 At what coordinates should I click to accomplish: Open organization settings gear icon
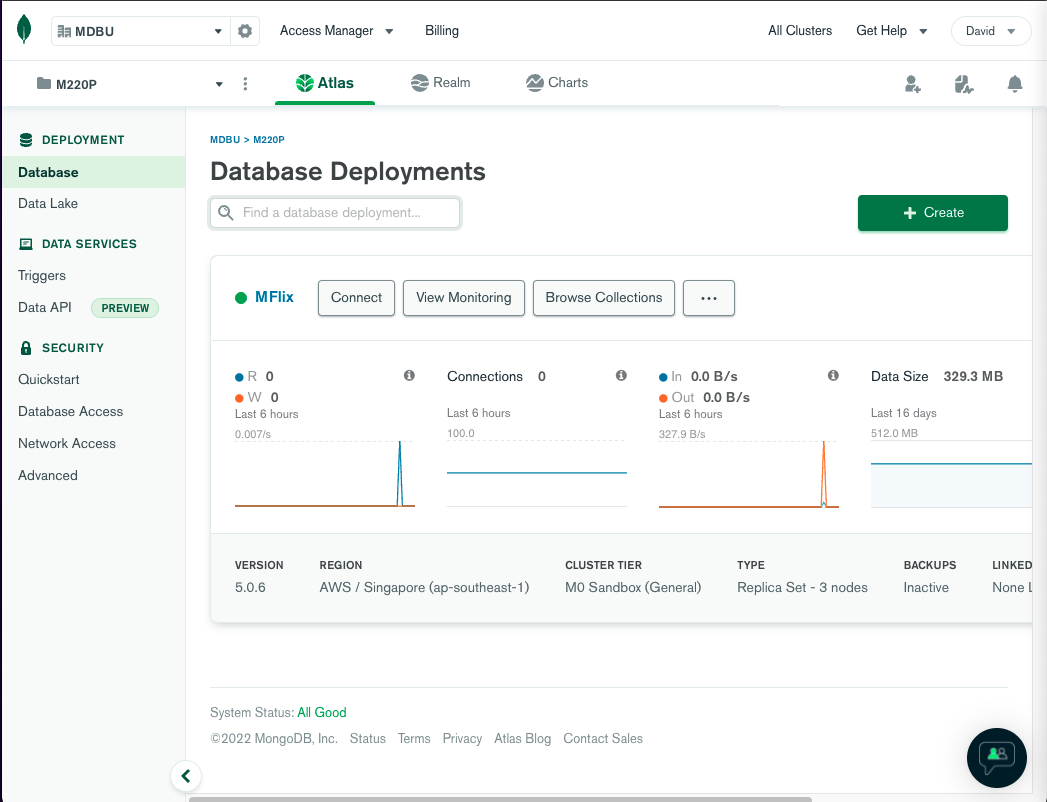(245, 31)
